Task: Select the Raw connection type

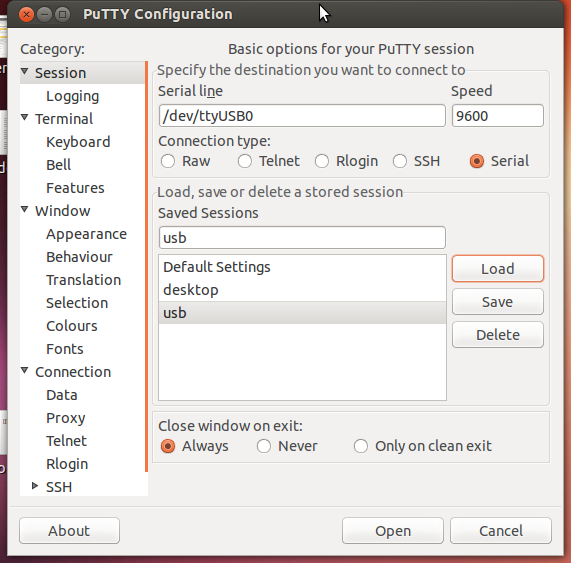Action: tap(168, 161)
